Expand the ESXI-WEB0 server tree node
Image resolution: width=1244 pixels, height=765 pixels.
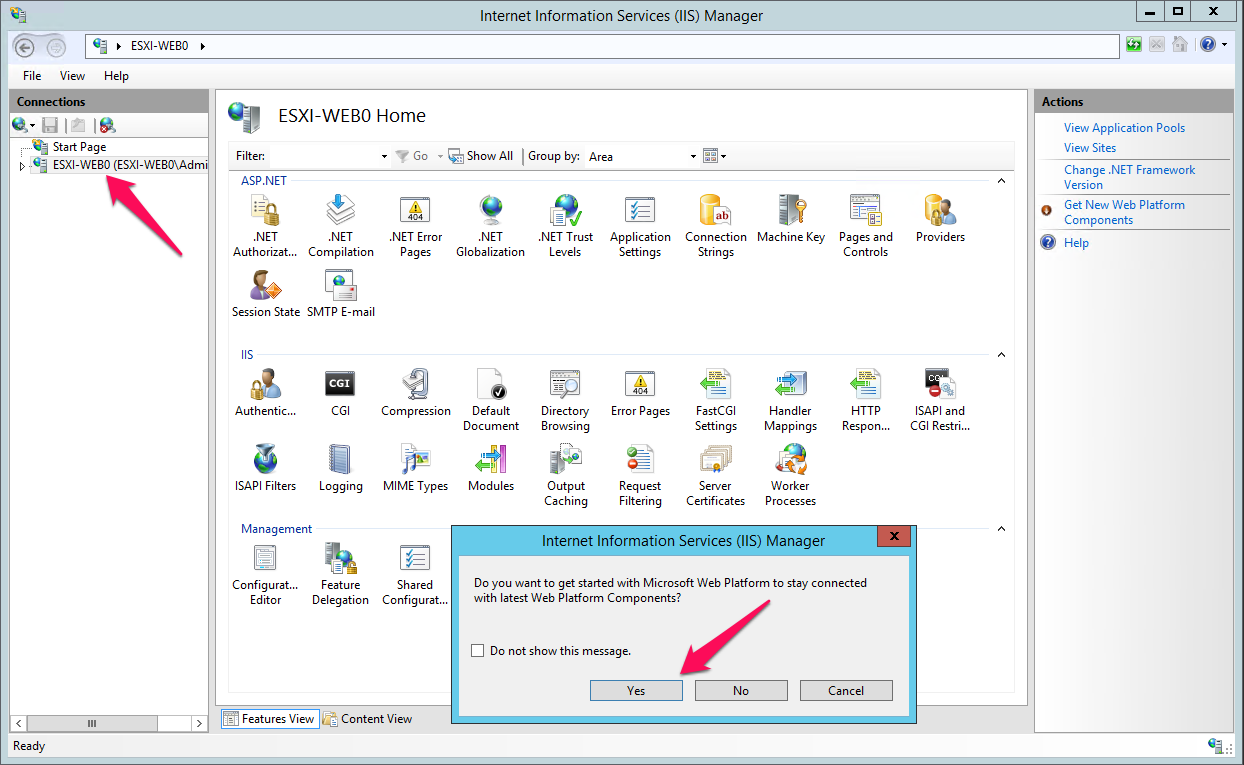coord(22,166)
